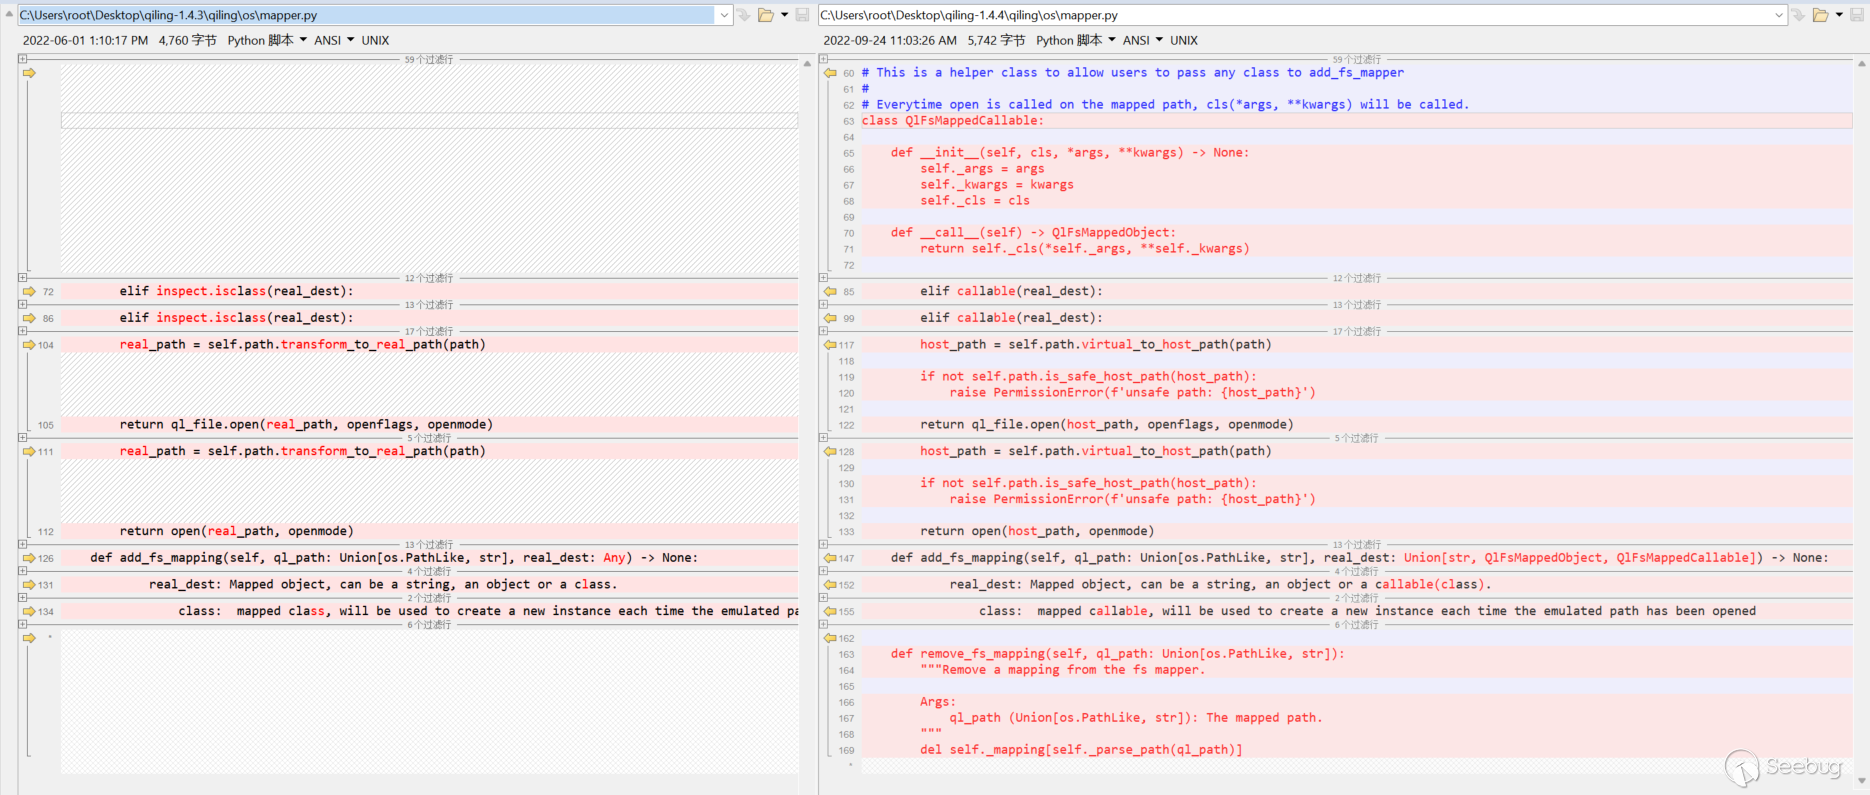Copy left line 111 section to right arrow

click(29, 451)
